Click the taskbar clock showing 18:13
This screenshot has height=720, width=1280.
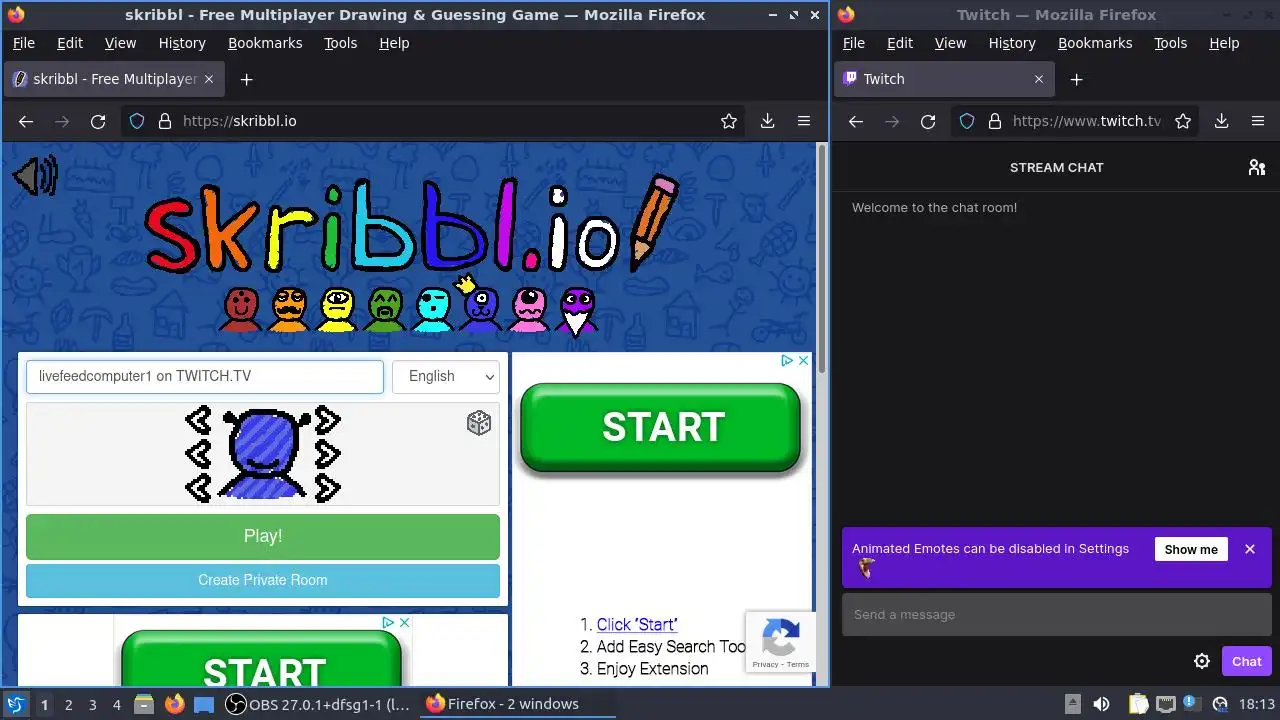(x=1256, y=704)
